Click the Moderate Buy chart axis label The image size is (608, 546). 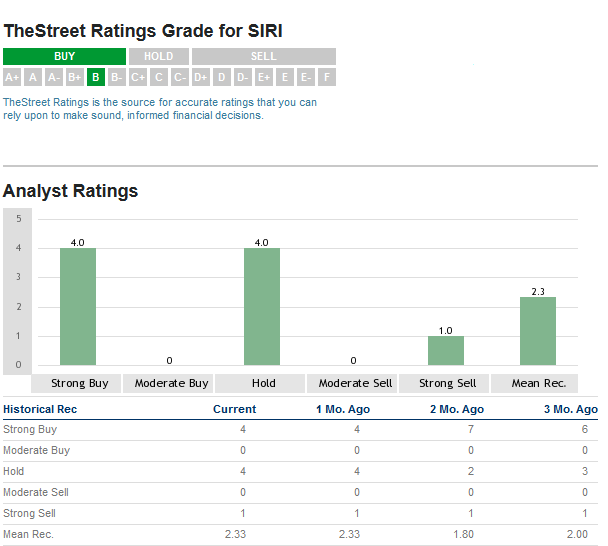(168, 384)
